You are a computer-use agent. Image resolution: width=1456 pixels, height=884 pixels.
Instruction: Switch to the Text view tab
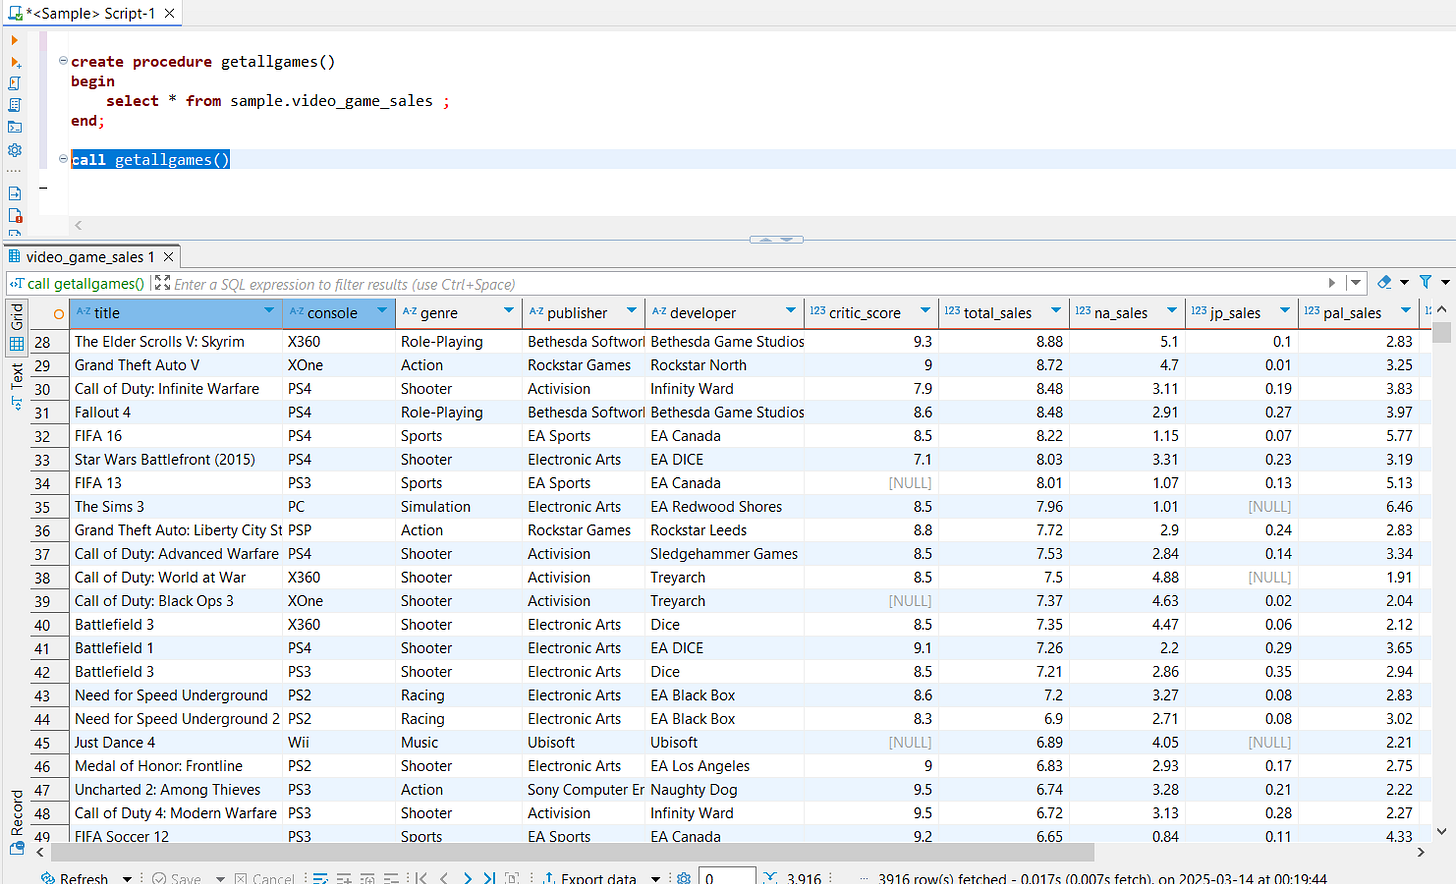(x=16, y=386)
